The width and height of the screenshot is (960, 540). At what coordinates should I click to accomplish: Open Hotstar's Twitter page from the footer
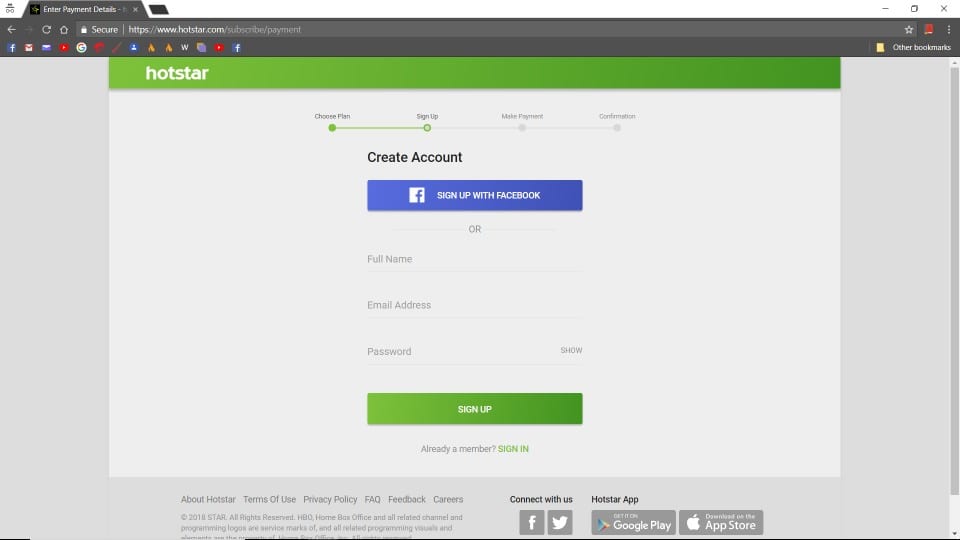[560, 522]
